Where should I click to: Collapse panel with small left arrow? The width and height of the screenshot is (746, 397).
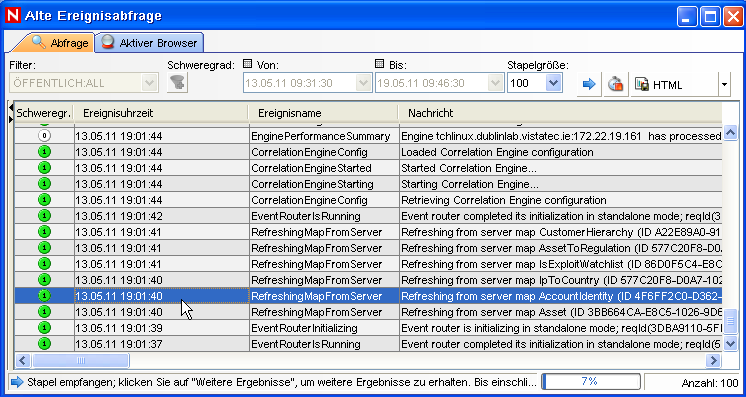click(x=11, y=108)
